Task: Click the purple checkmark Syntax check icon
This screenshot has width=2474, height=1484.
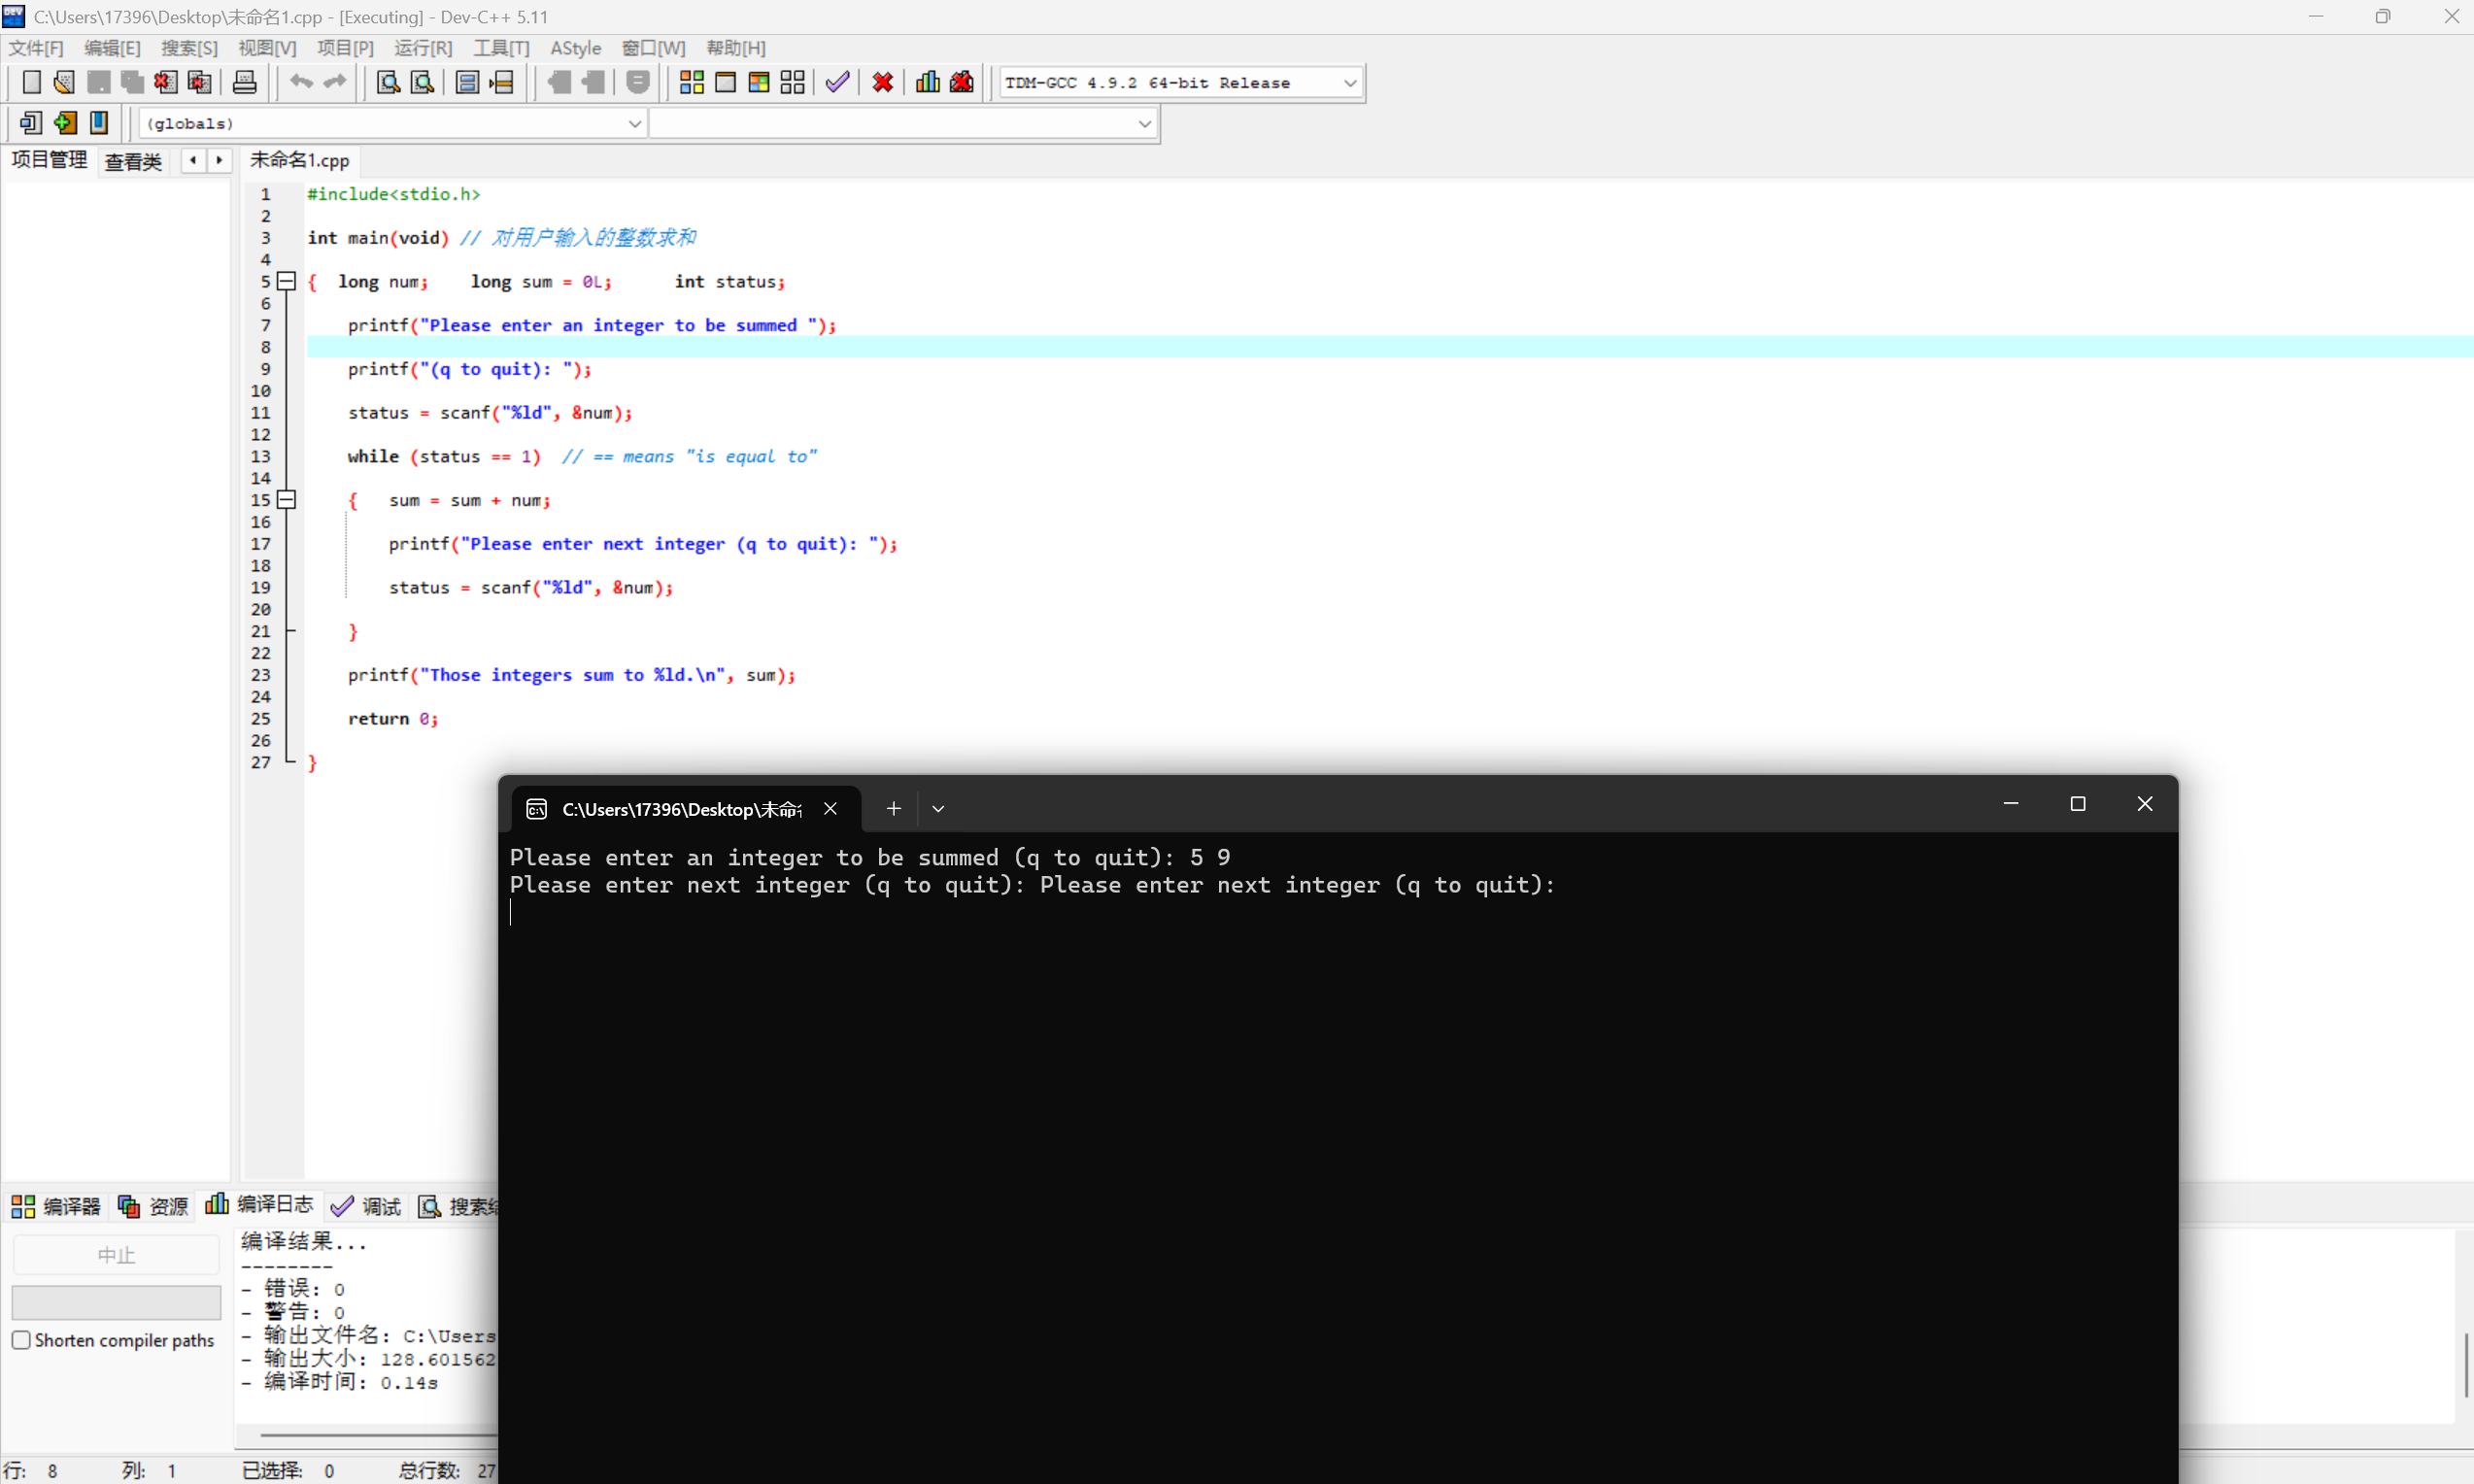Action: [838, 83]
